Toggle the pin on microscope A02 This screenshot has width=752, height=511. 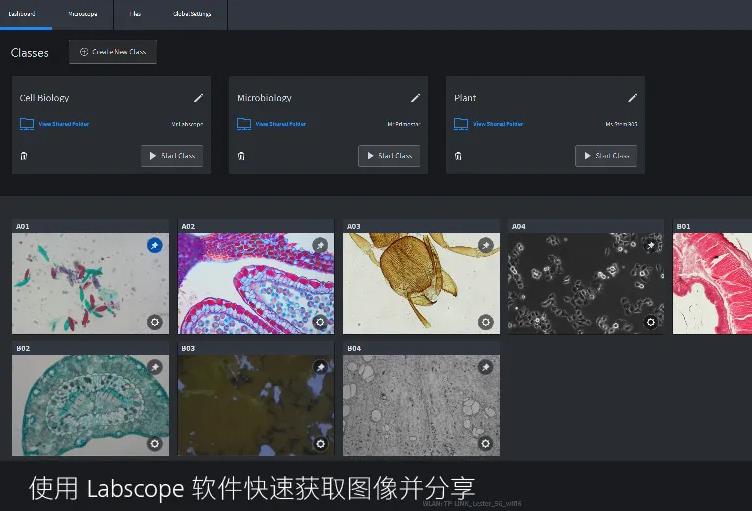tap(320, 245)
